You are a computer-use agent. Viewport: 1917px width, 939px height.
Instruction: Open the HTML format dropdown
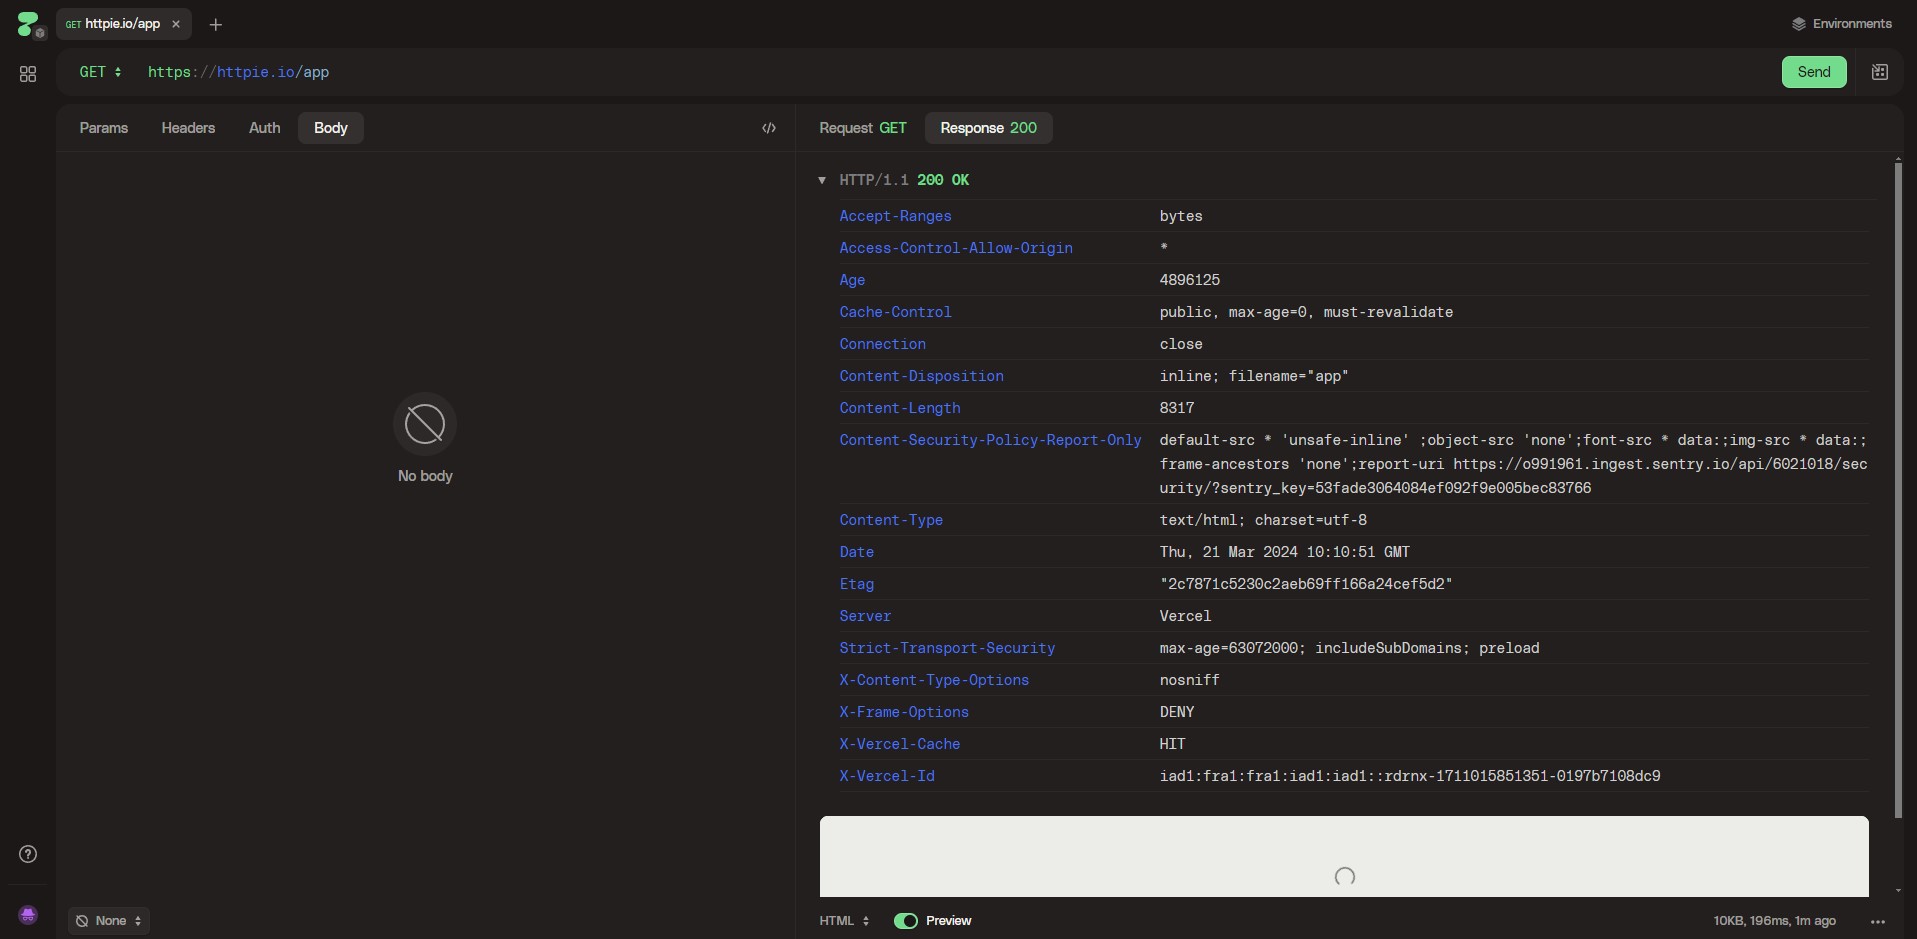pyautogui.click(x=845, y=921)
